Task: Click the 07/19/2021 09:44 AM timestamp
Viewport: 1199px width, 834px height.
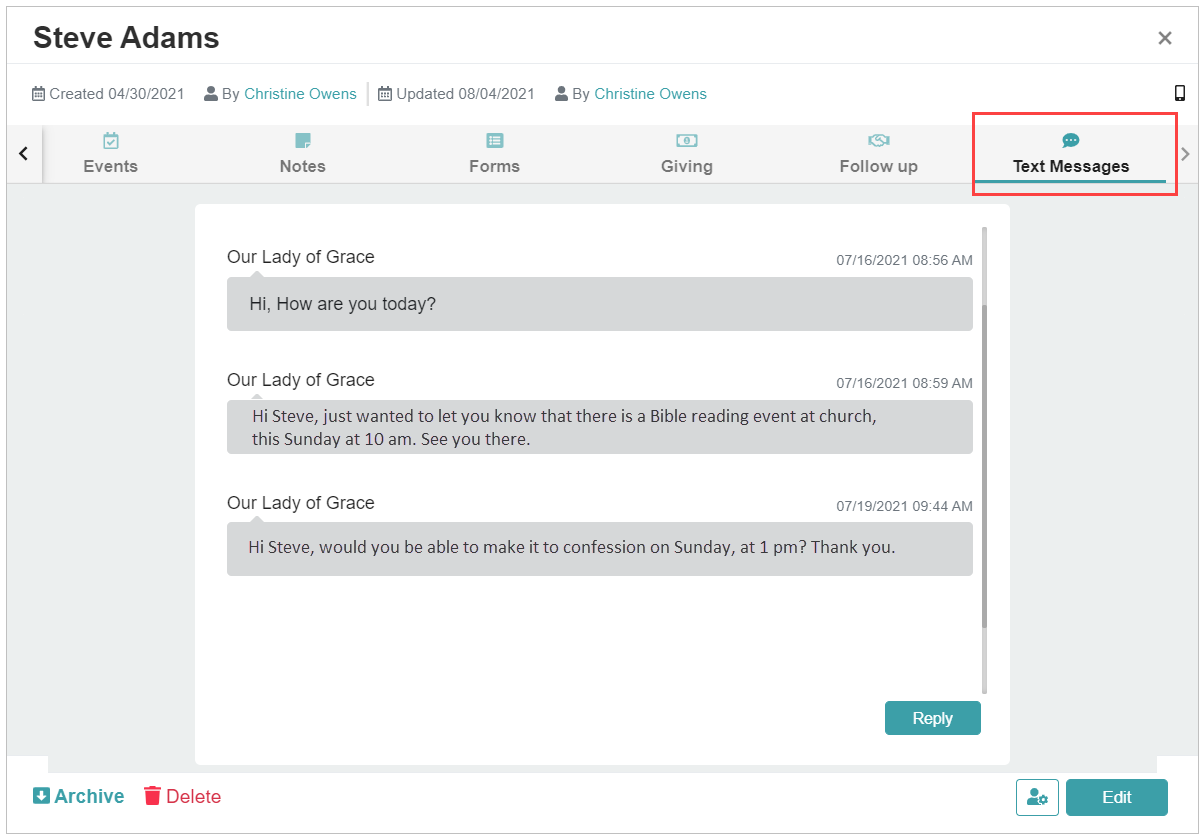Action: point(904,506)
